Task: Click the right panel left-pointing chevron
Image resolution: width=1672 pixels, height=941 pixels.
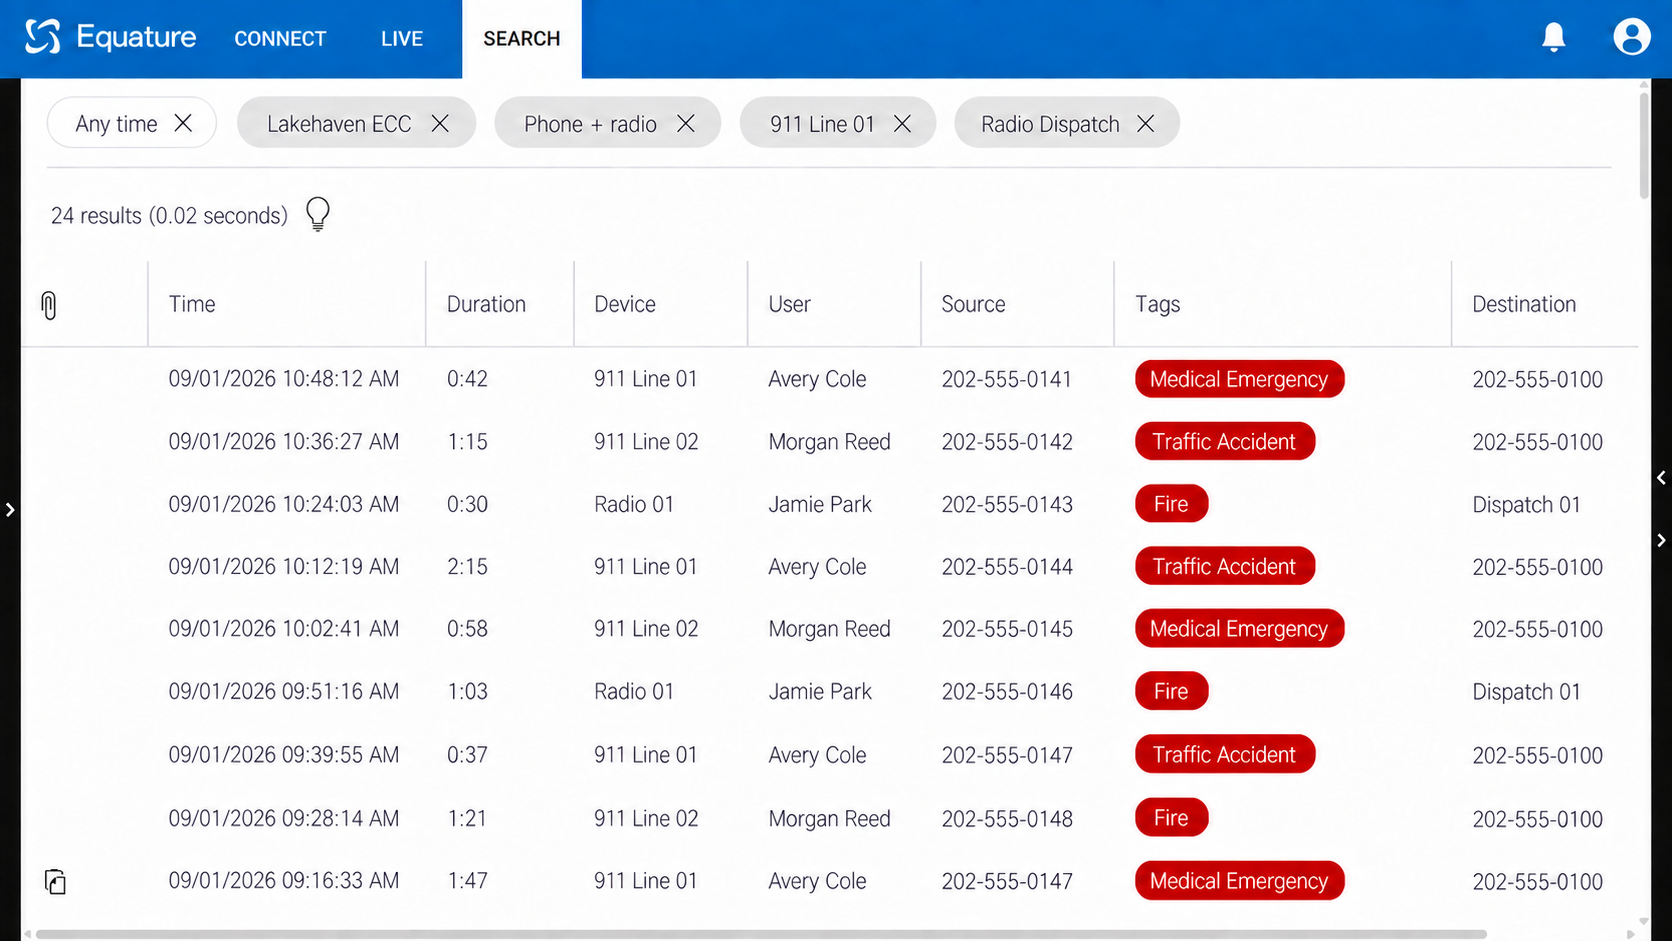Action: coord(1661,478)
